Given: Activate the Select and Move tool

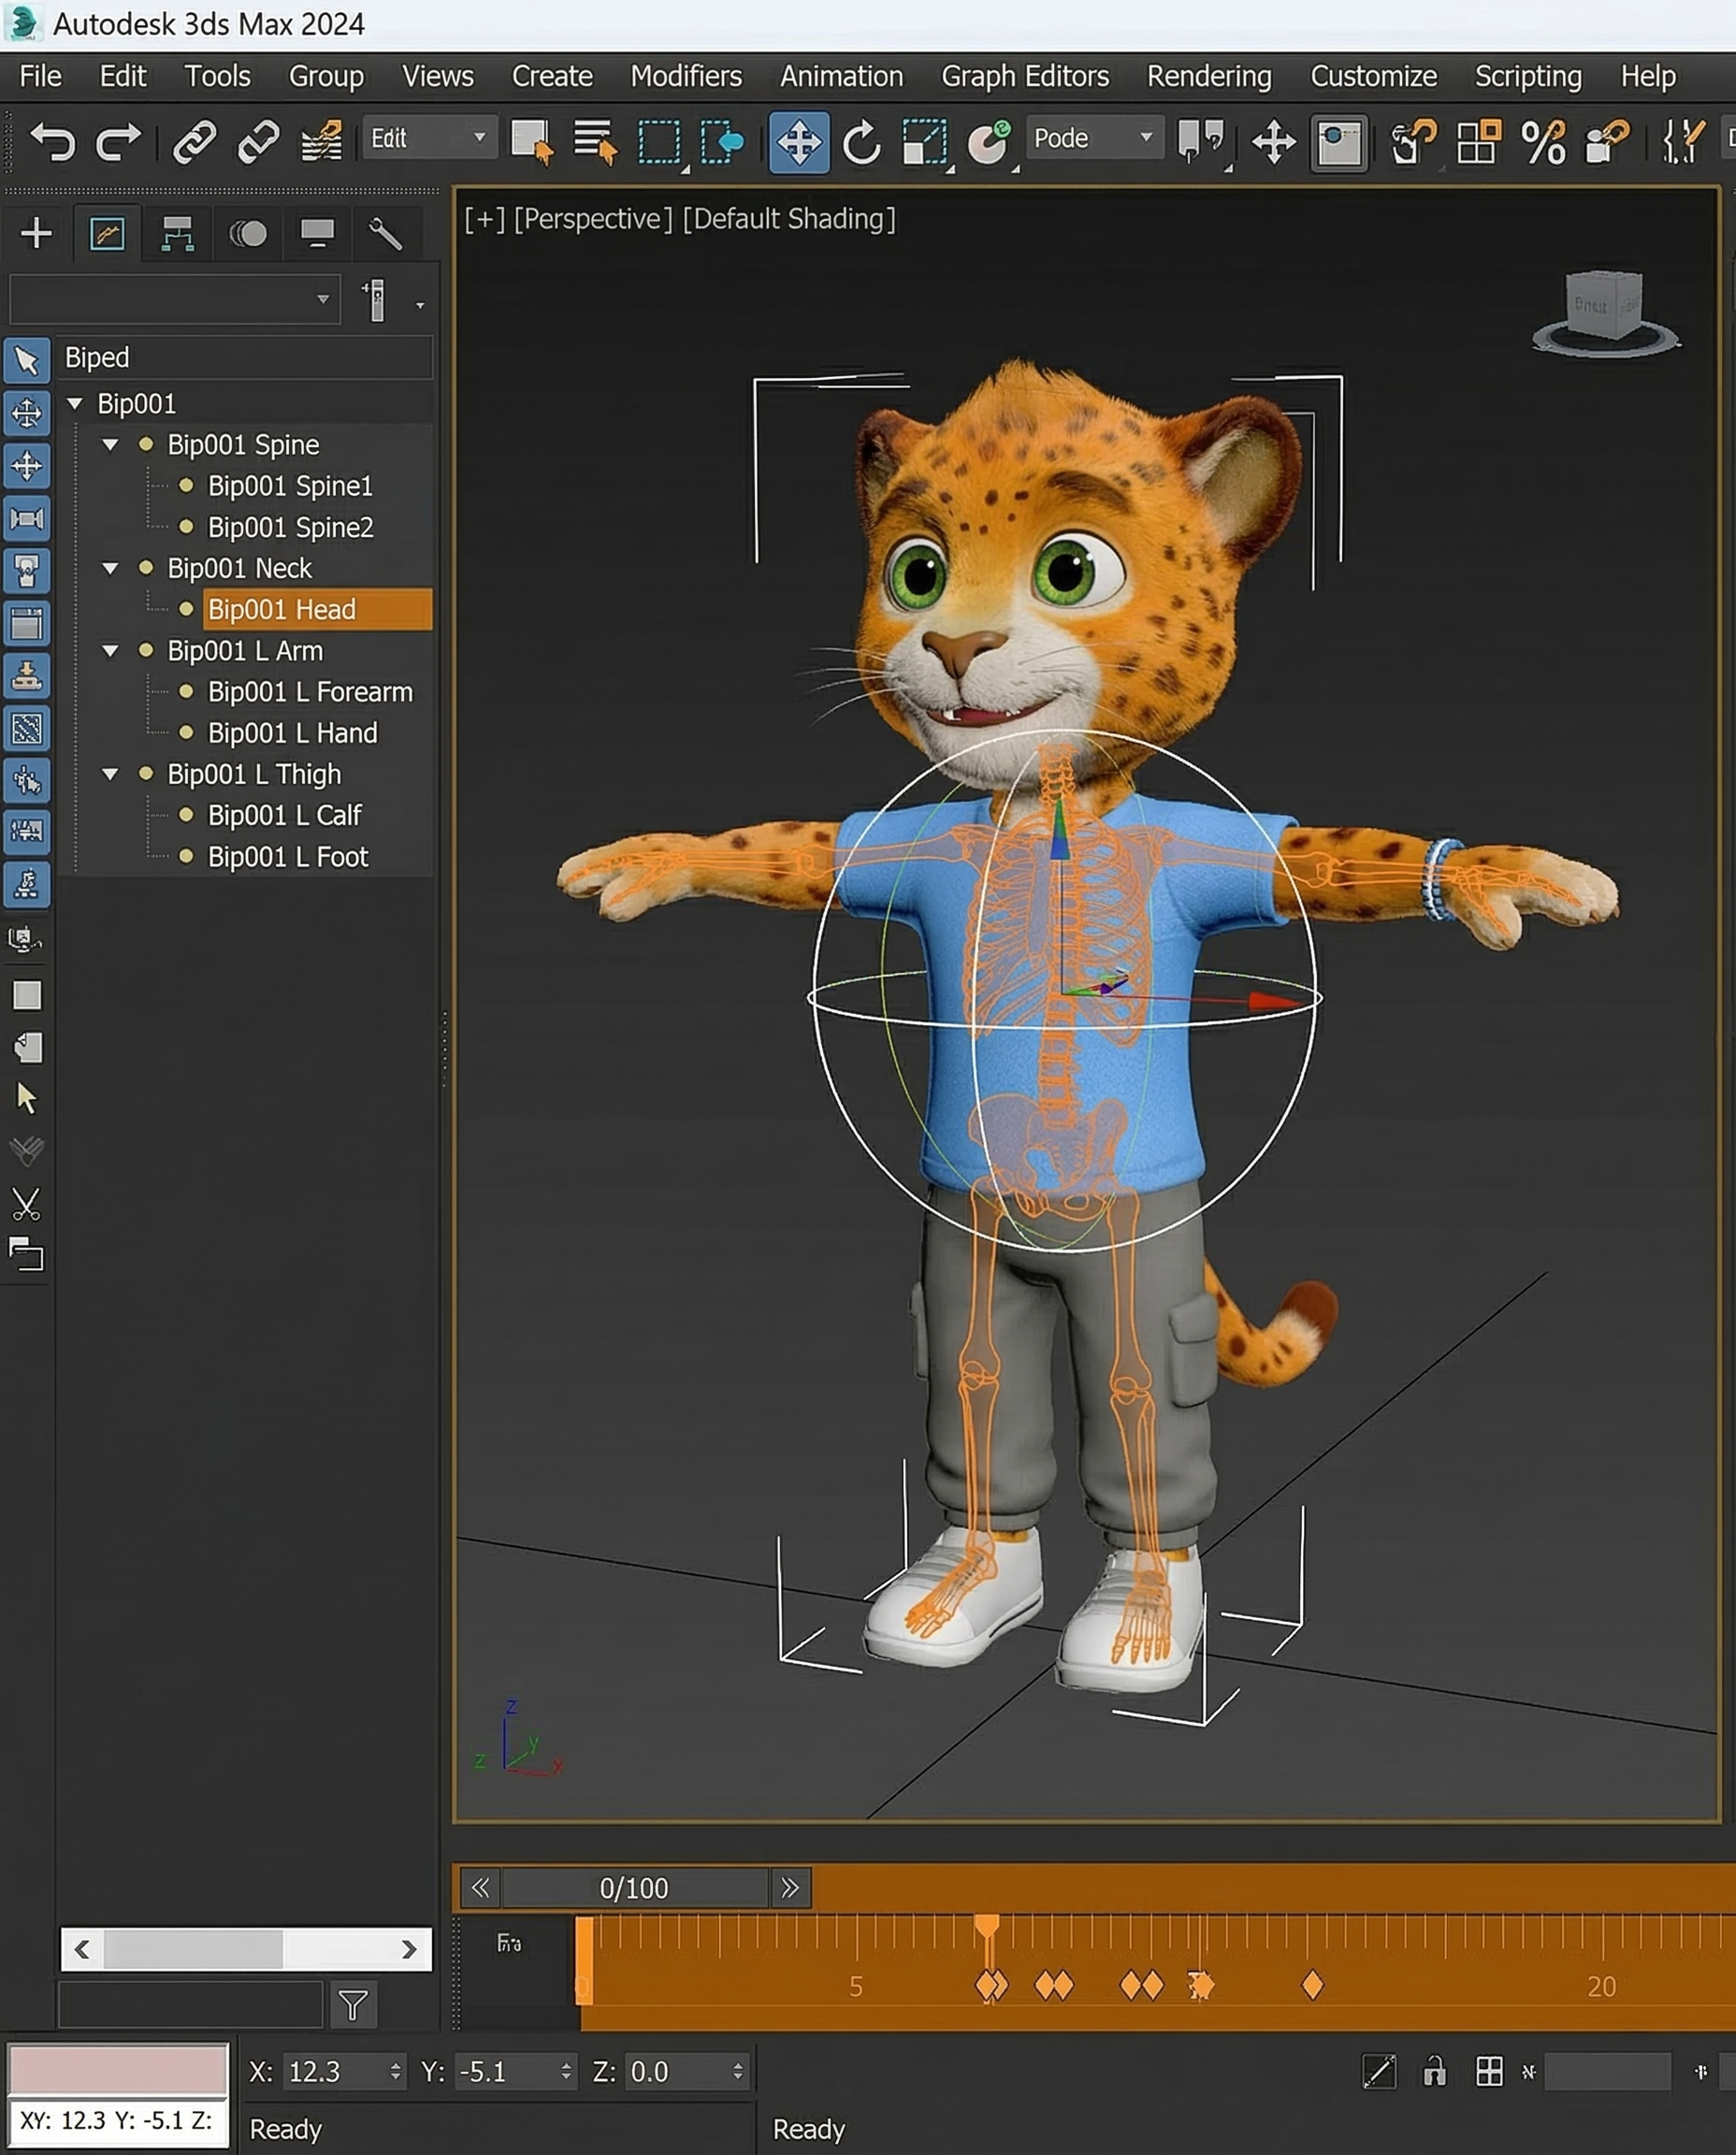Looking at the screenshot, I should coord(798,141).
